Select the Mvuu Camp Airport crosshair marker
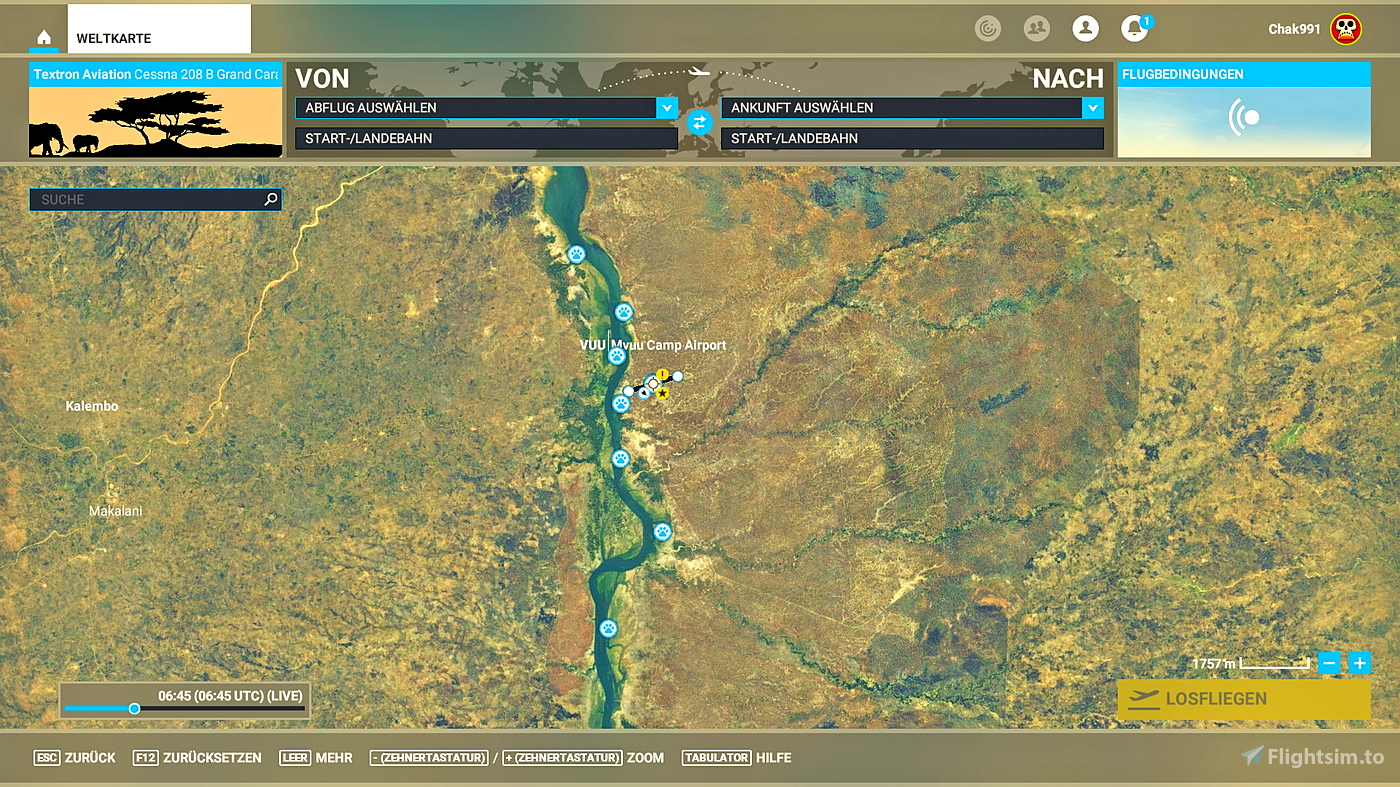The height and width of the screenshot is (787, 1400). click(x=653, y=383)
